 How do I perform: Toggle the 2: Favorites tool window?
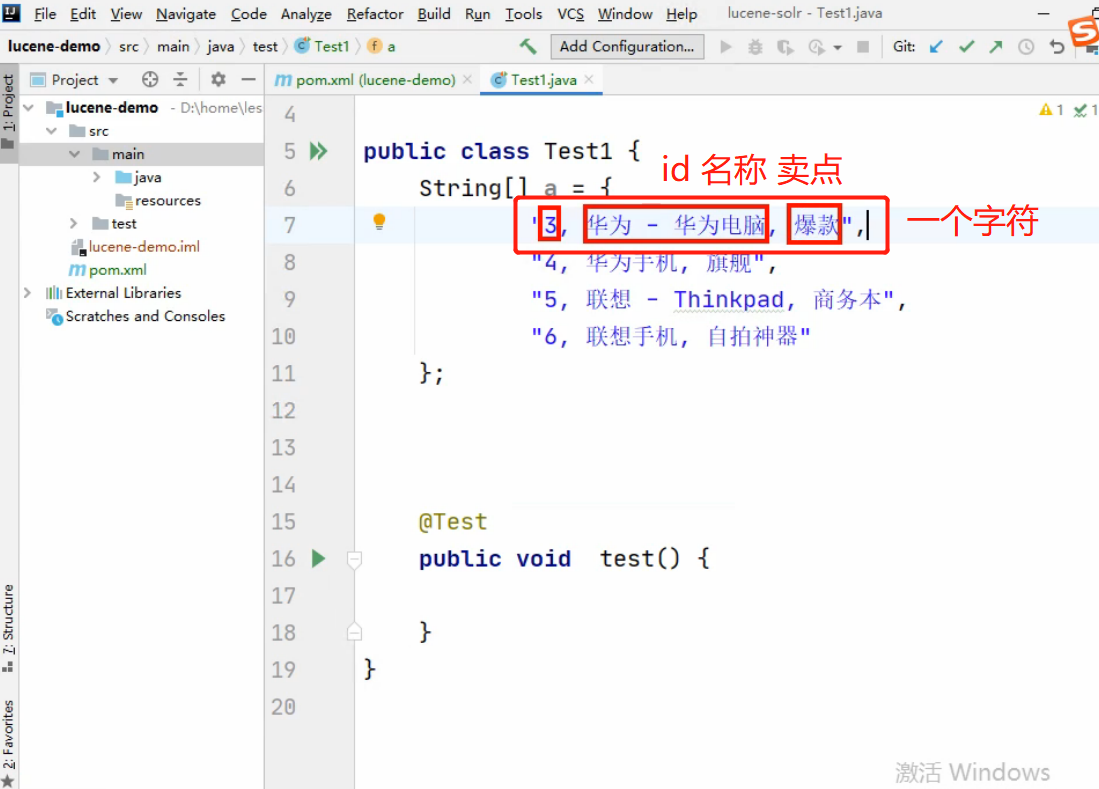pyautogui.click(x=8, y=741)
